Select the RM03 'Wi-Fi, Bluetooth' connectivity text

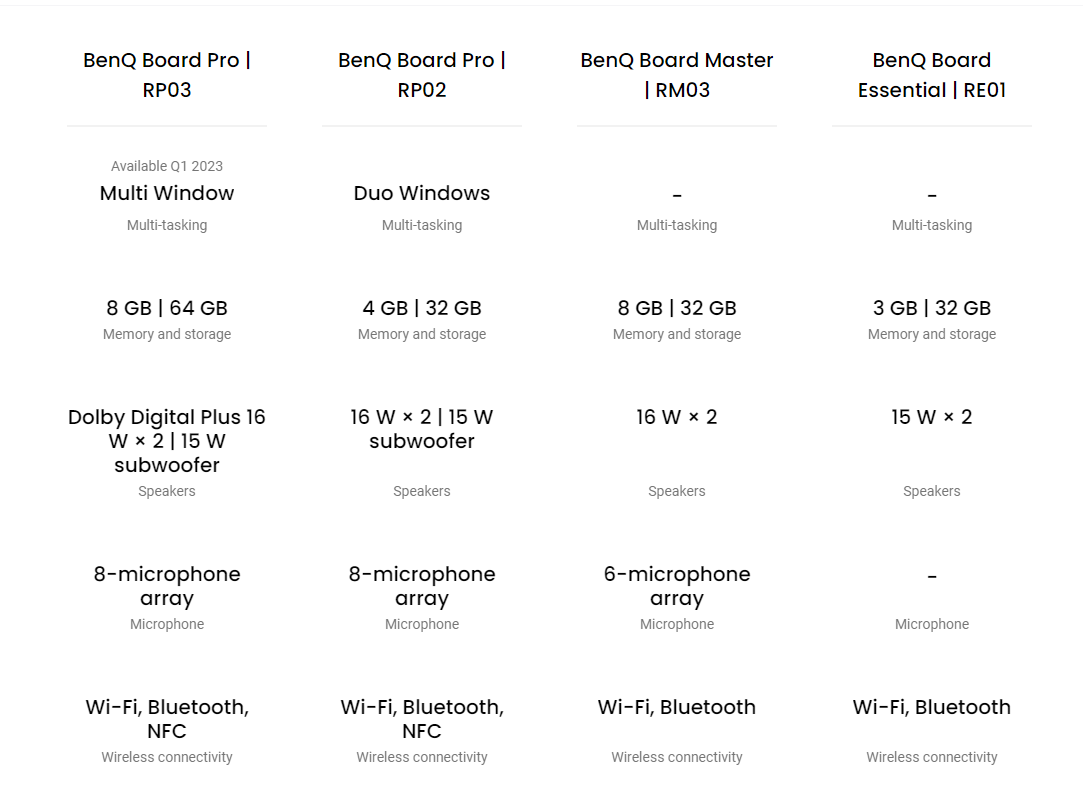point(677,707)
